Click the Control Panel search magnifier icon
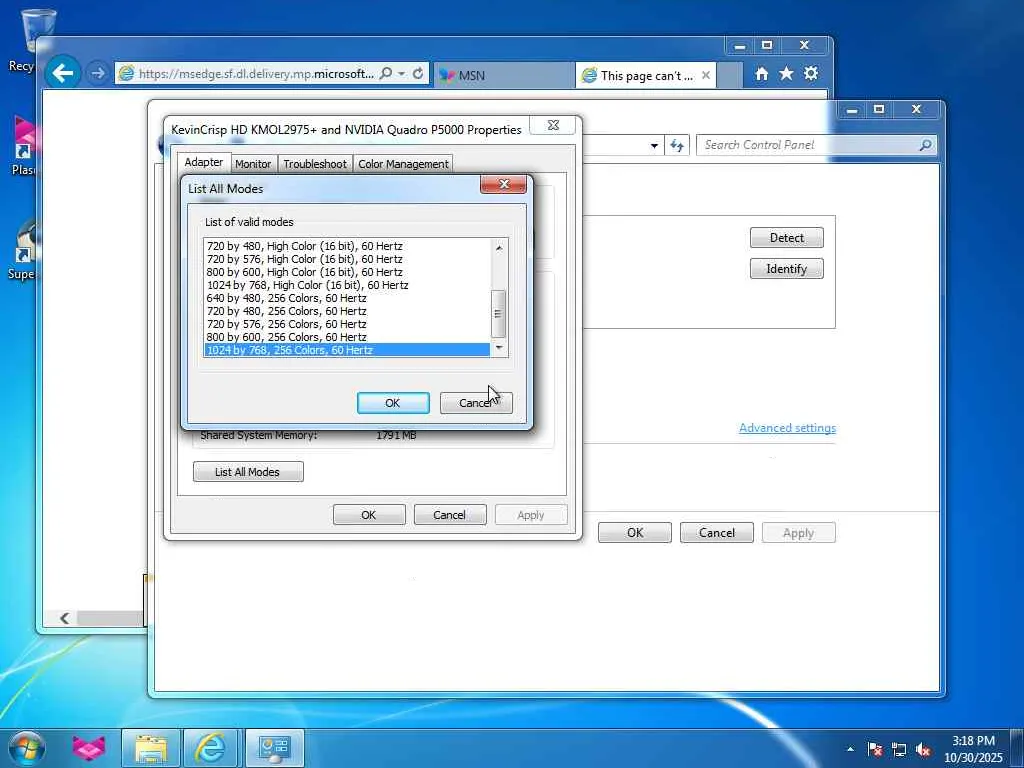The width and height of the screenshot is (1024, 768). click(x=925, y=145)
